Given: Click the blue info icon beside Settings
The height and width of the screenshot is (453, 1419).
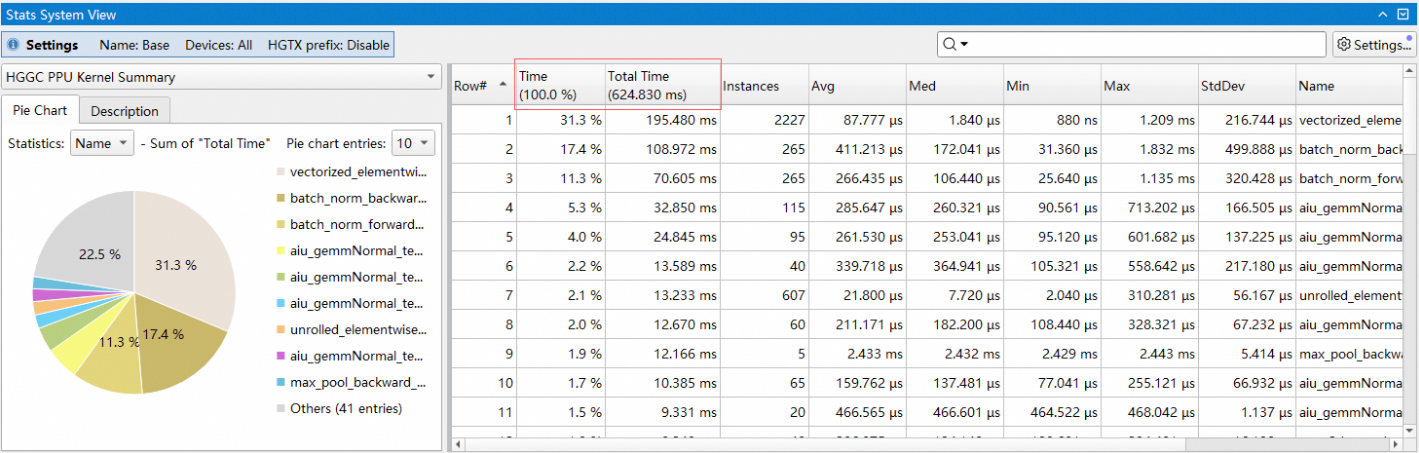Looking at the screenshot, I should (x=12, y=45).
